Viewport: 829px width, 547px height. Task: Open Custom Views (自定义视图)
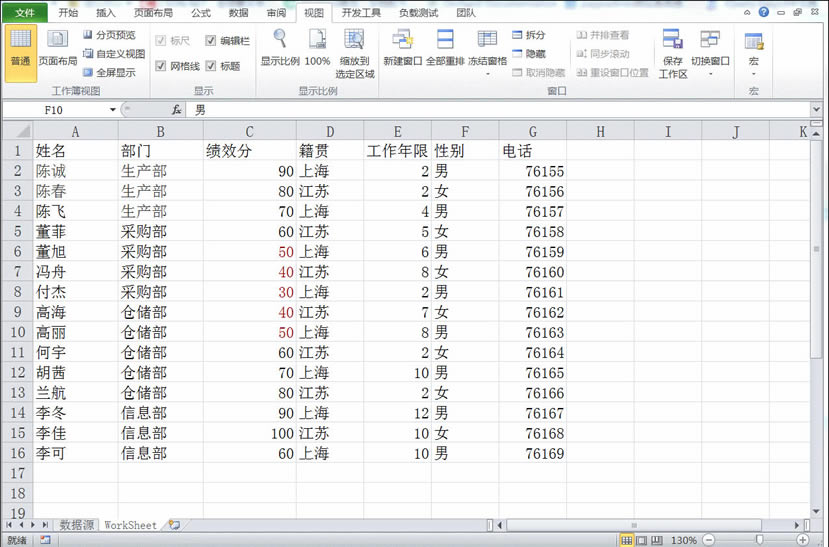(x=114, y=53)
